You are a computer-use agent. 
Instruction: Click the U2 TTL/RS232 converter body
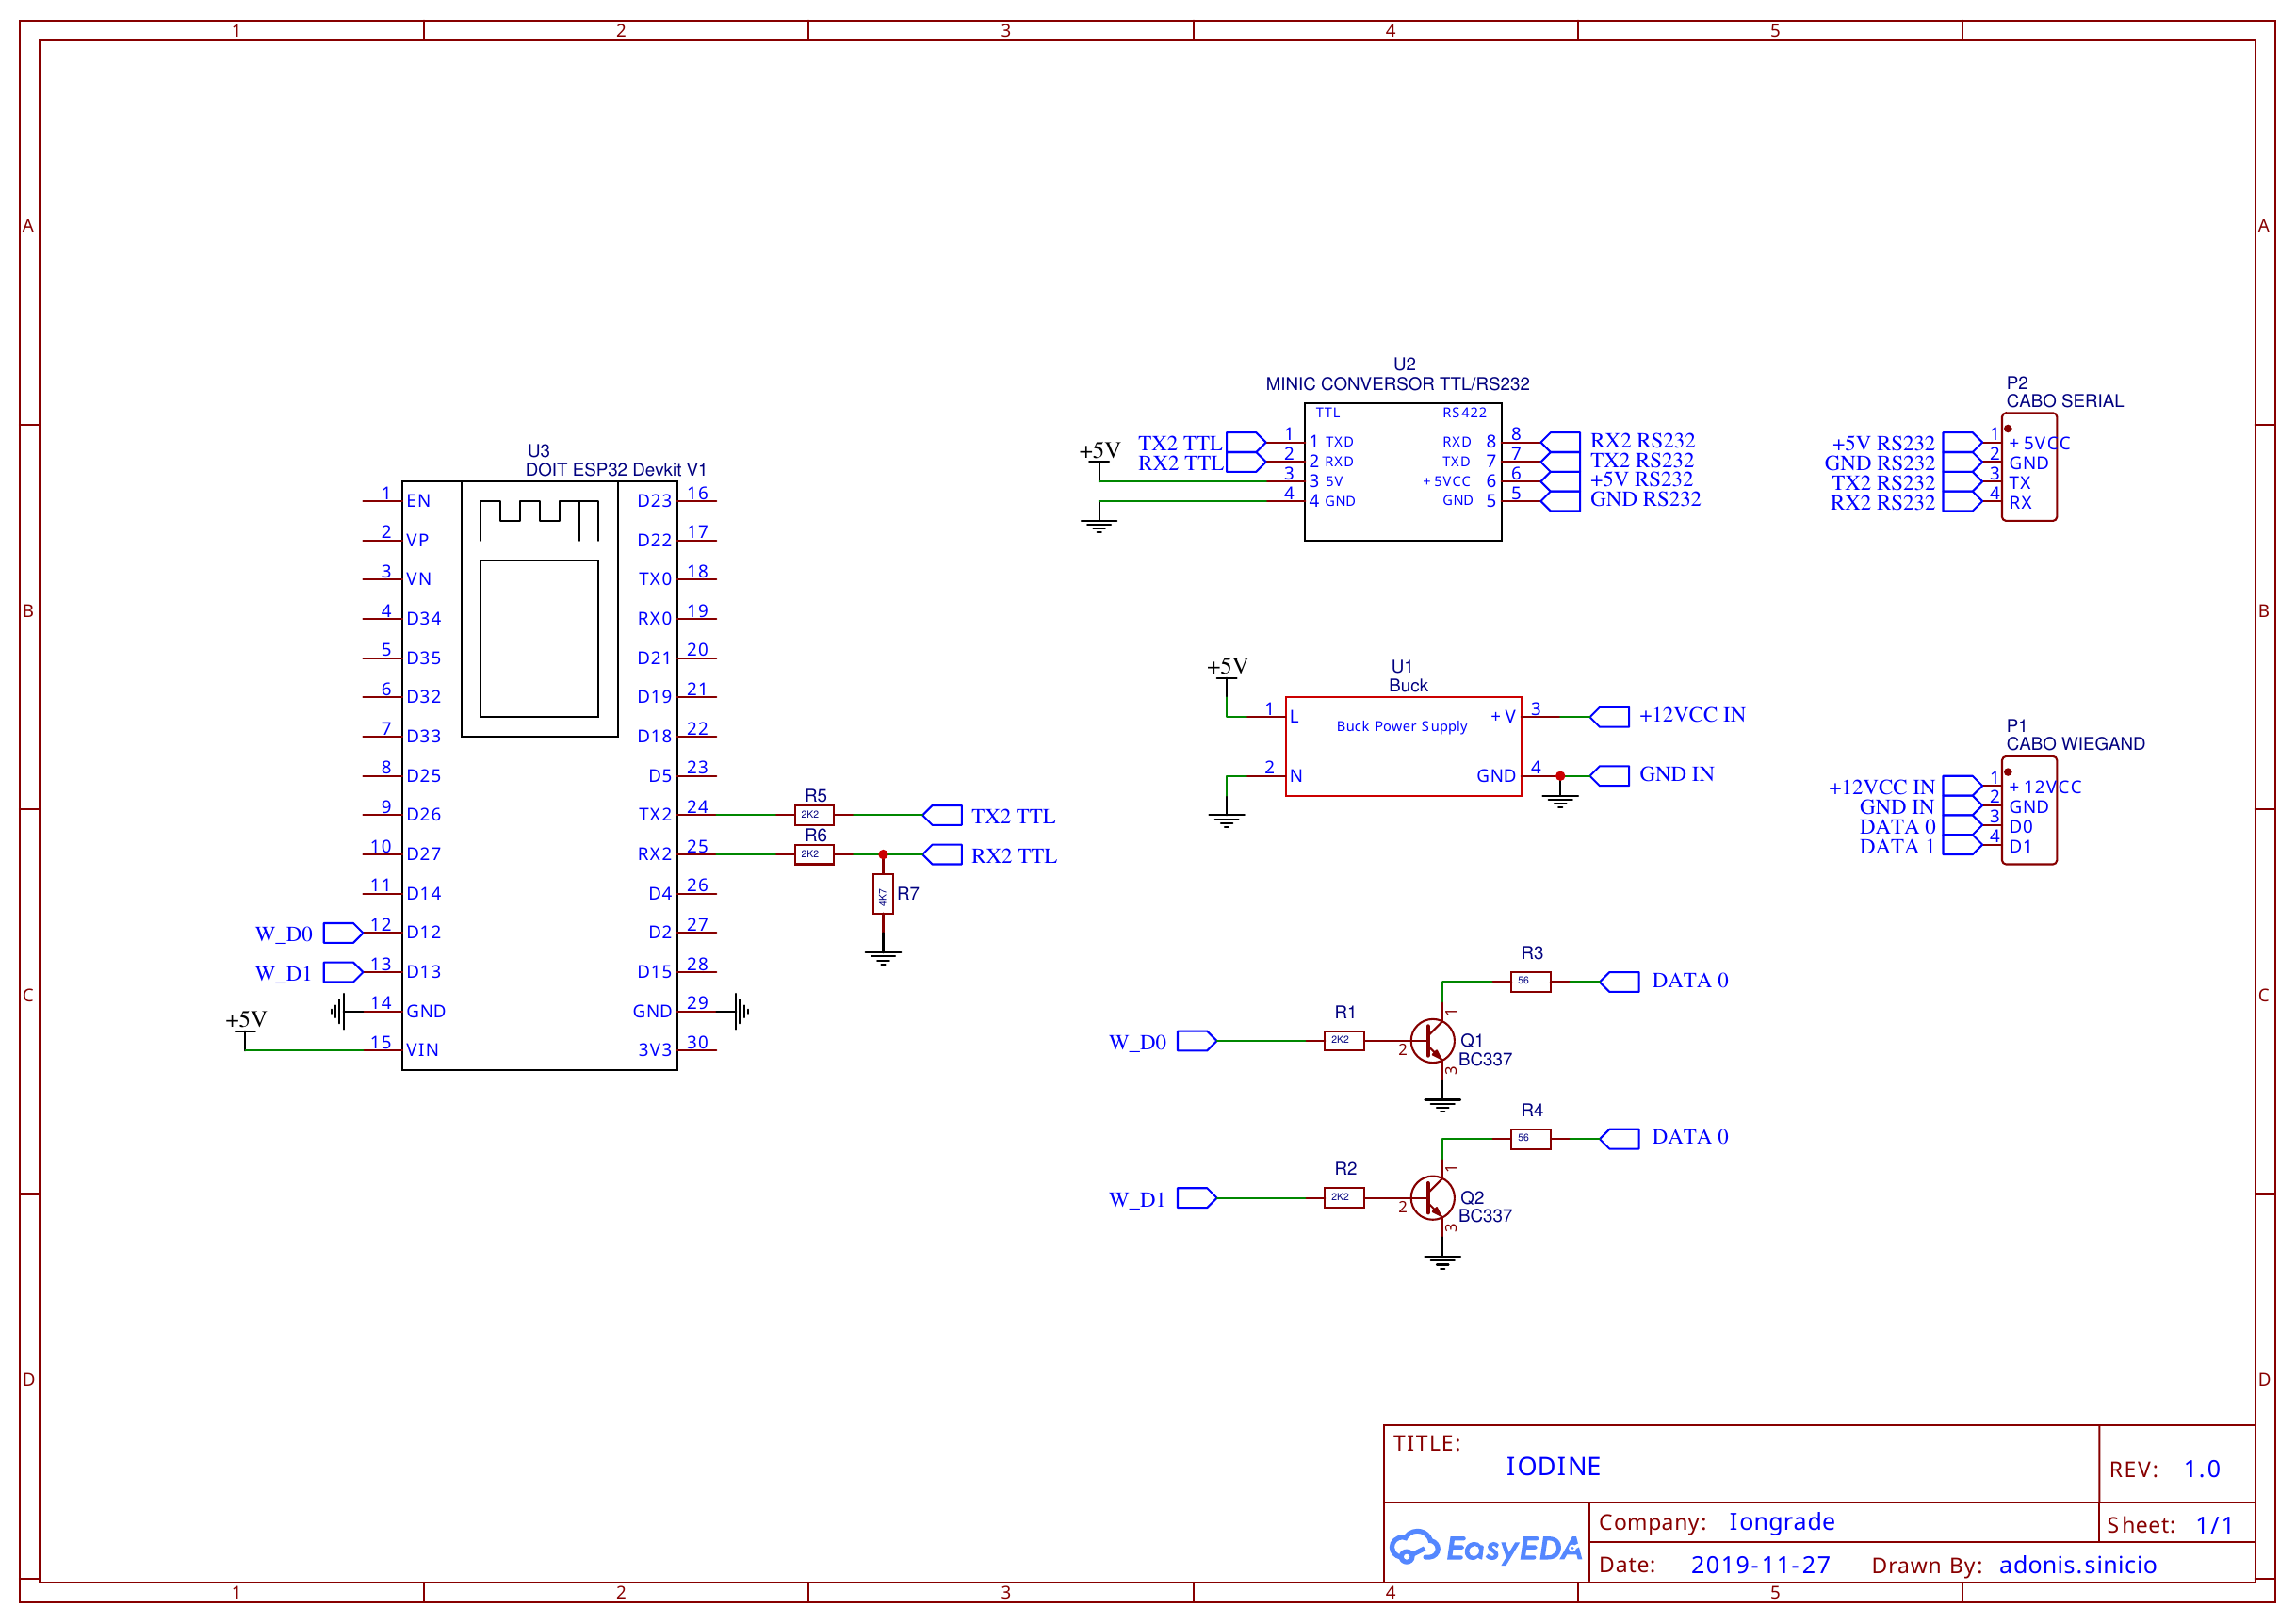point(1403,472)
